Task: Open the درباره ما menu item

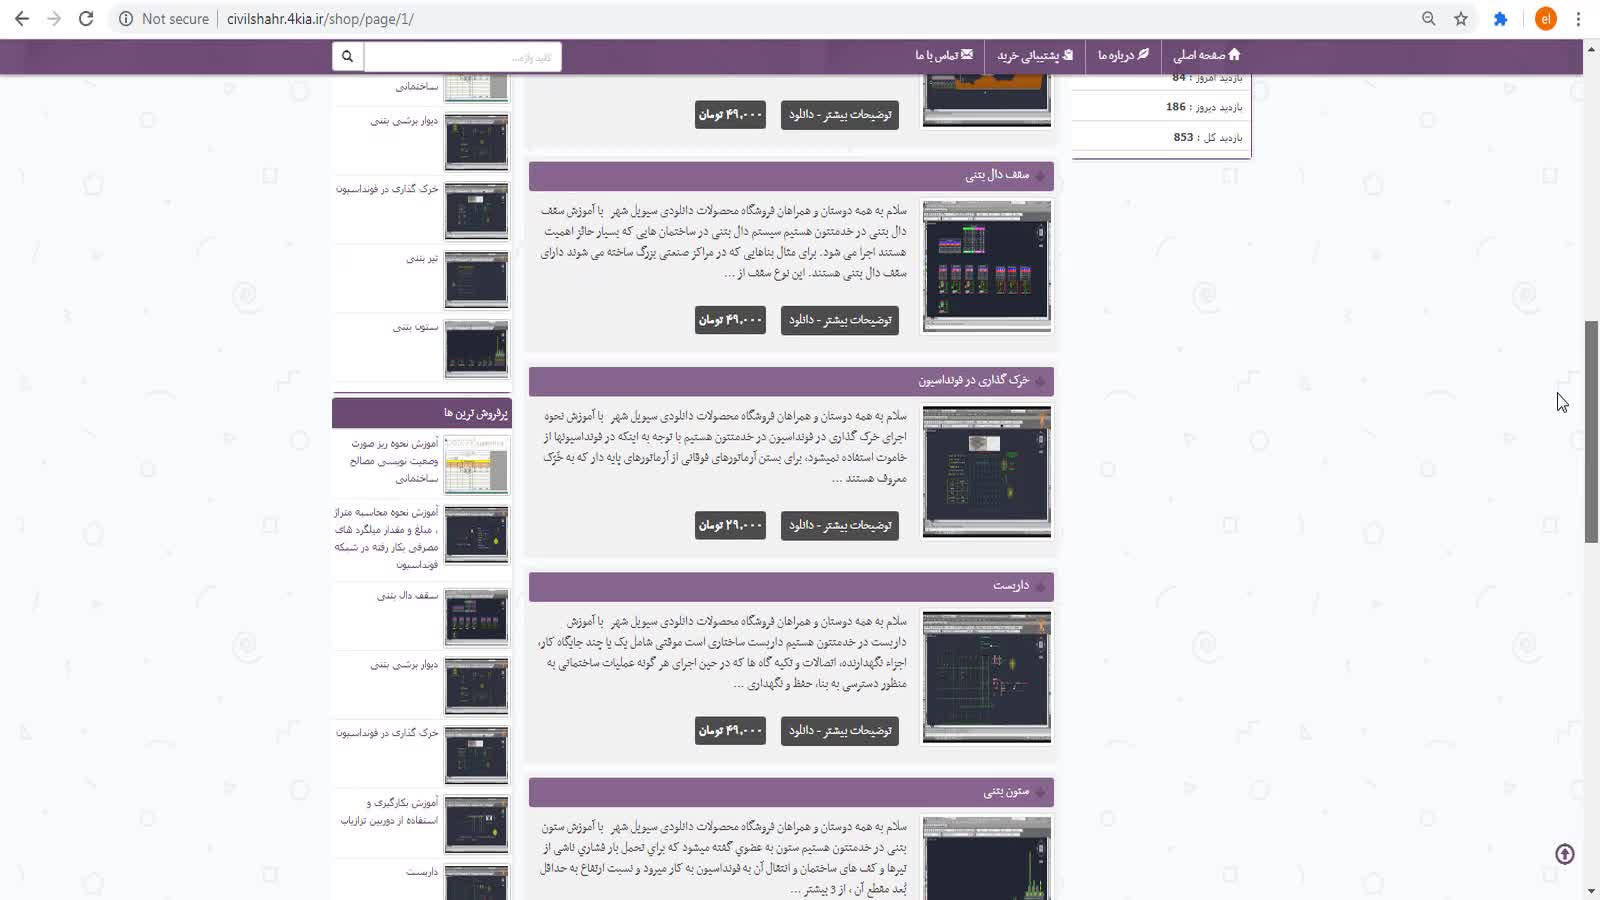Action: tap(1123, 55)
